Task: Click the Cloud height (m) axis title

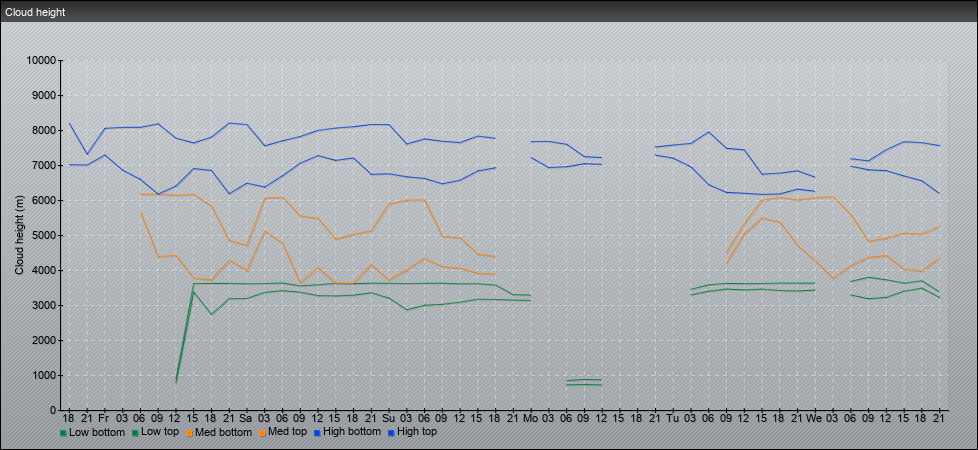Action: point(20,235)
